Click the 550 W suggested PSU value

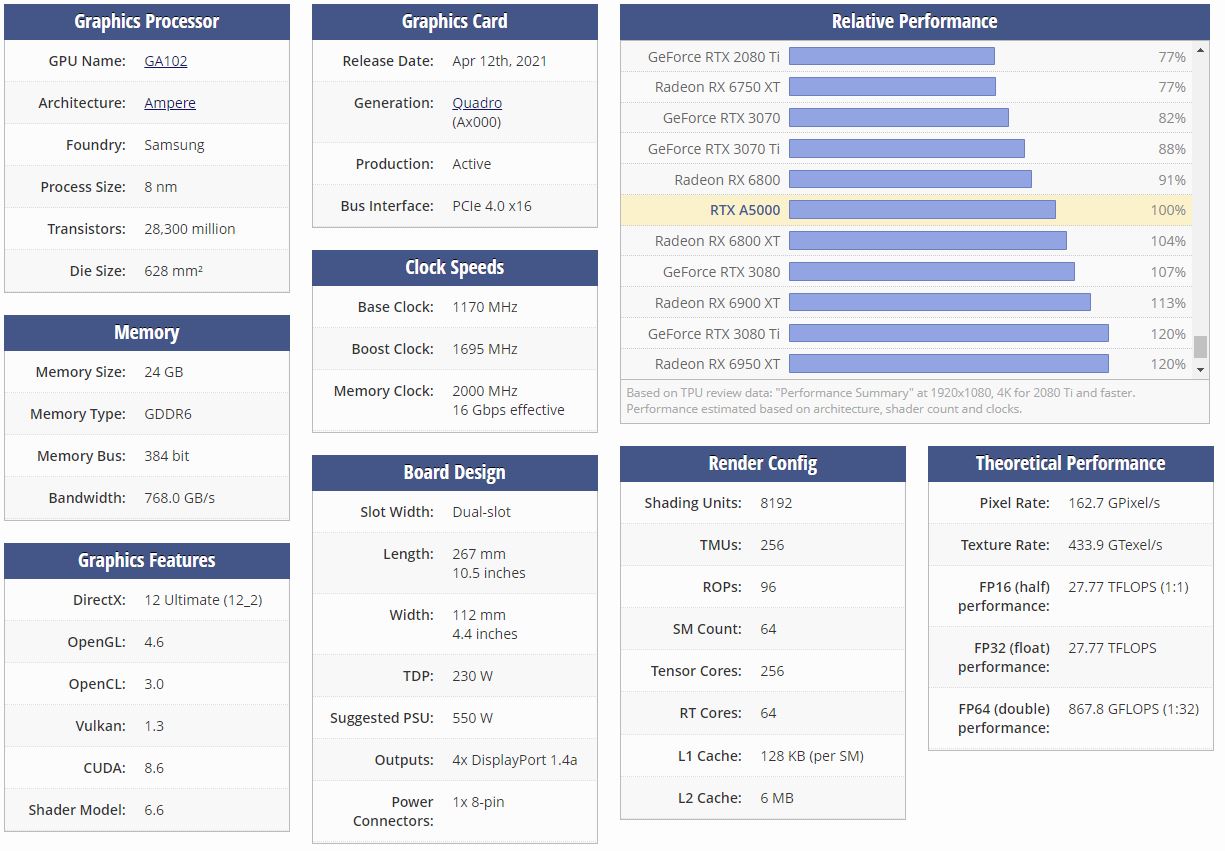pyautogui.click(x=473, y=718)
